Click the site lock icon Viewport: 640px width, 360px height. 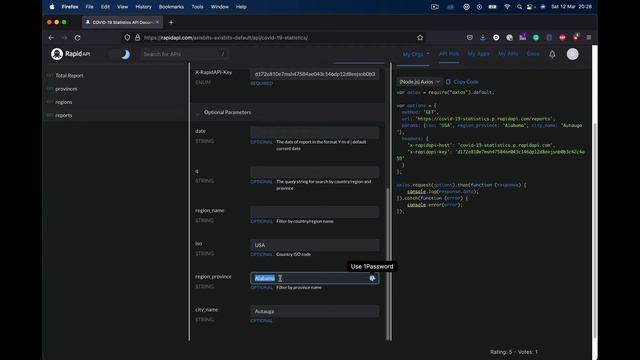click(138, 38)
